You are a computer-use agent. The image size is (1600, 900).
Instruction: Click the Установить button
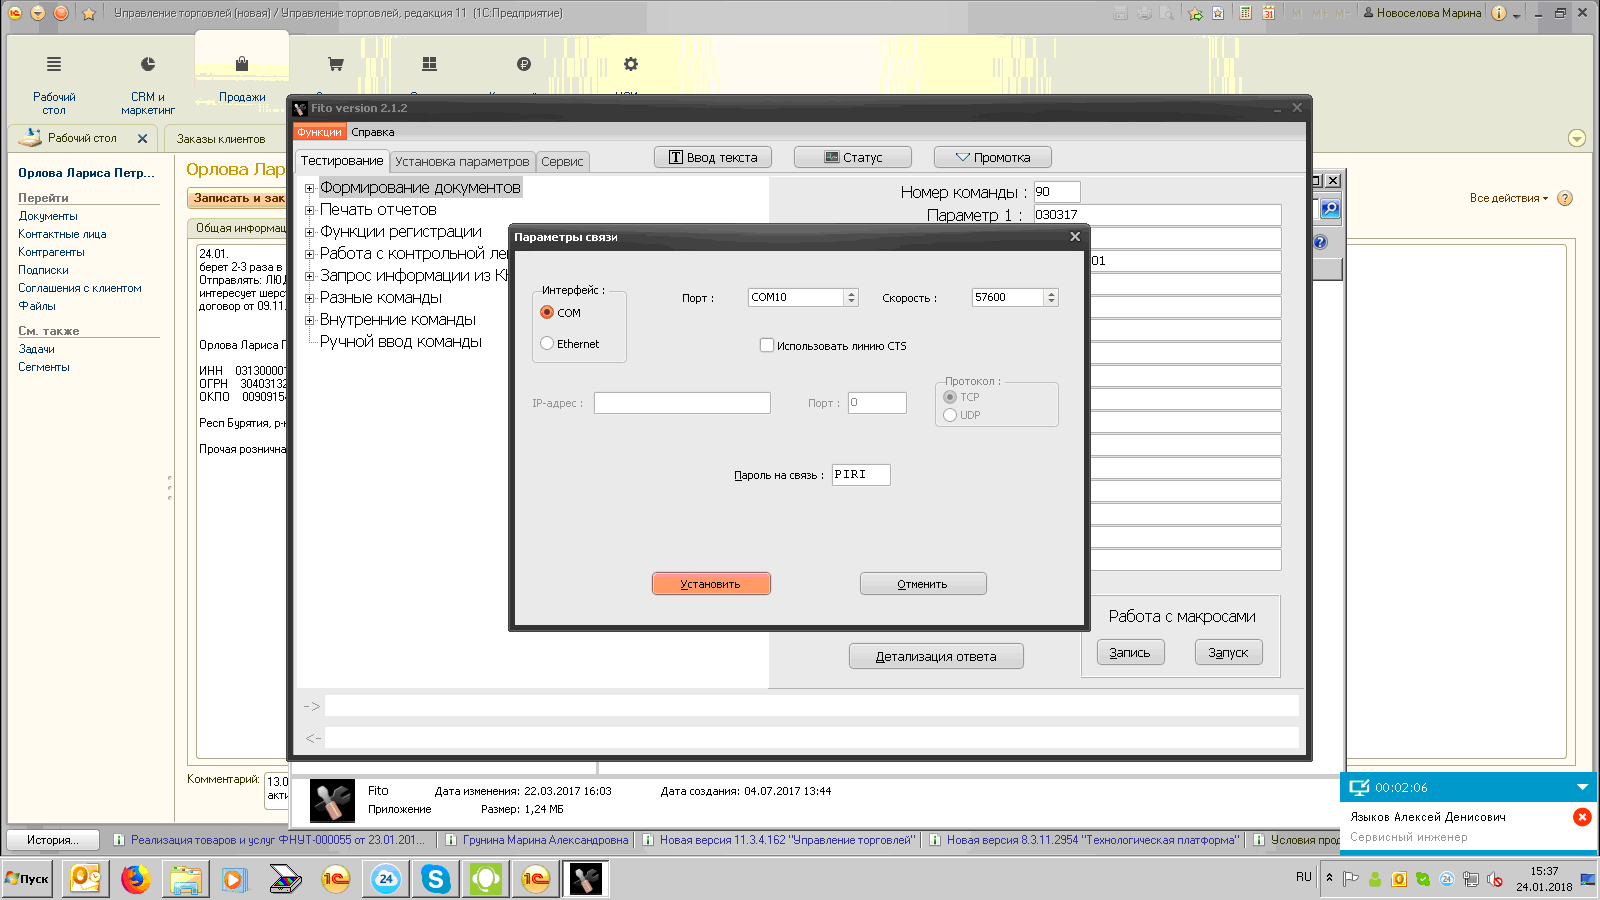(x=711, y=584)
